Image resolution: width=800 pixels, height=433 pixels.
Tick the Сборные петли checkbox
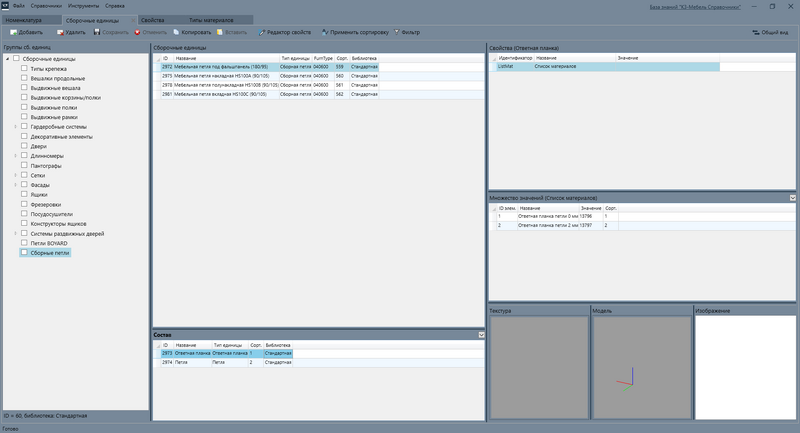point(24,252)
